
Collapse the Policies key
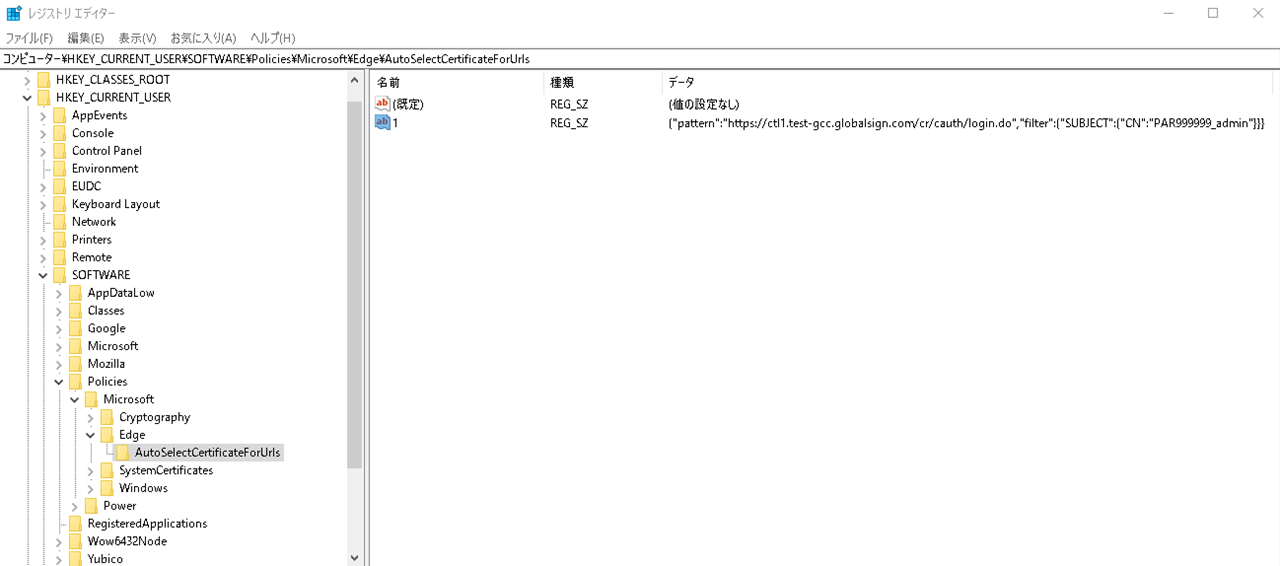tap(59, 382)
